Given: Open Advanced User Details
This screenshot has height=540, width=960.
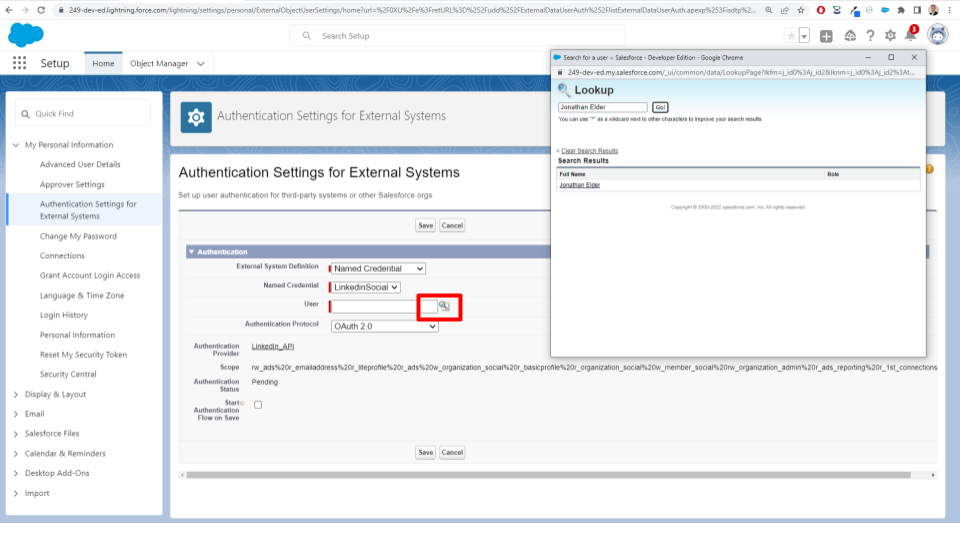Looking at the screenshot, I should click(x=80, y=164).
